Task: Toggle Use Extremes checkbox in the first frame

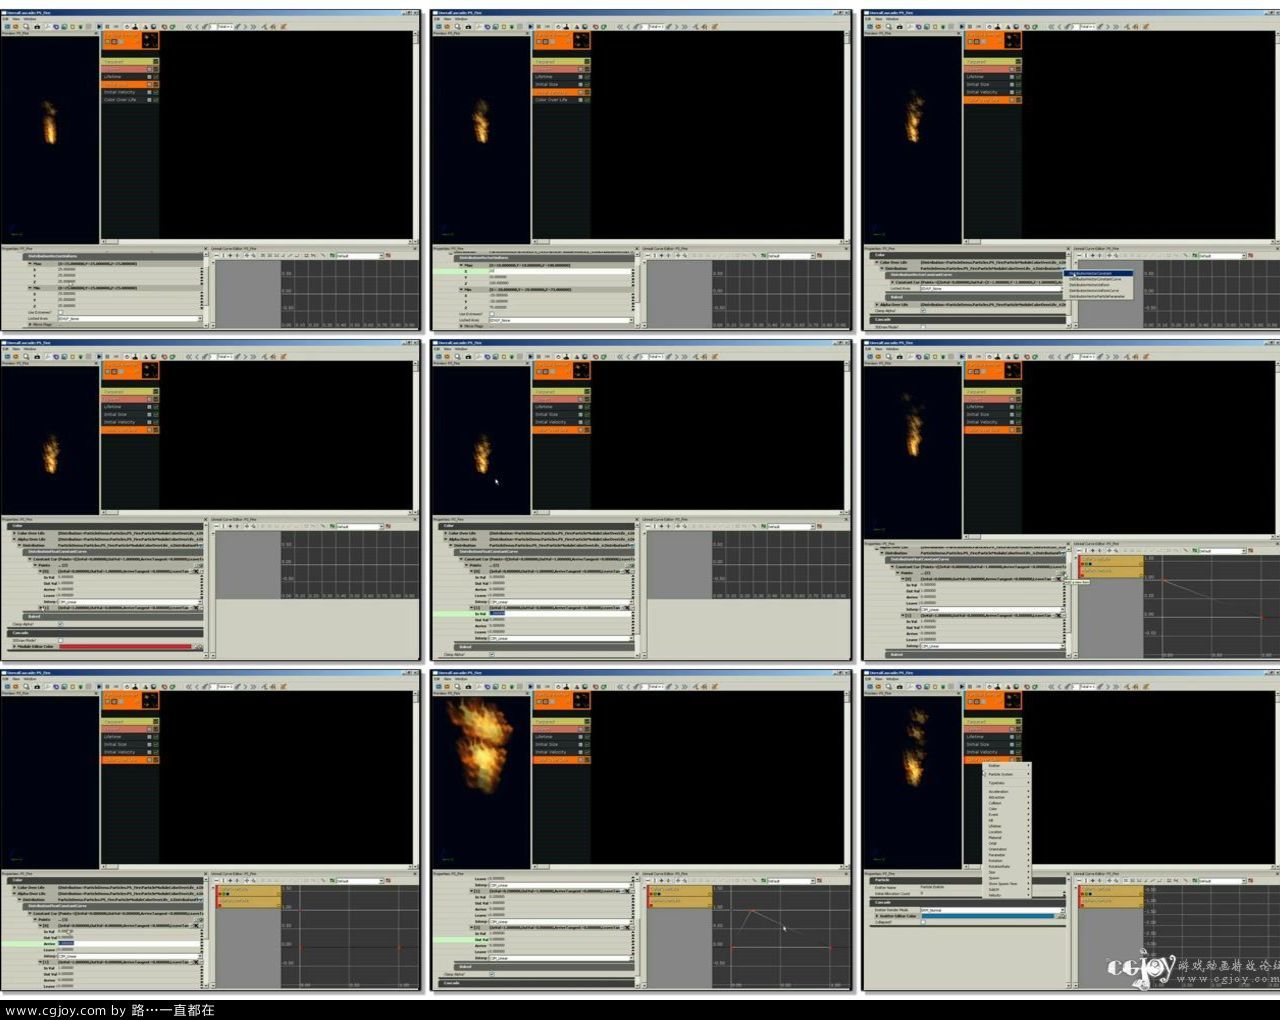Action: (60, 312)
